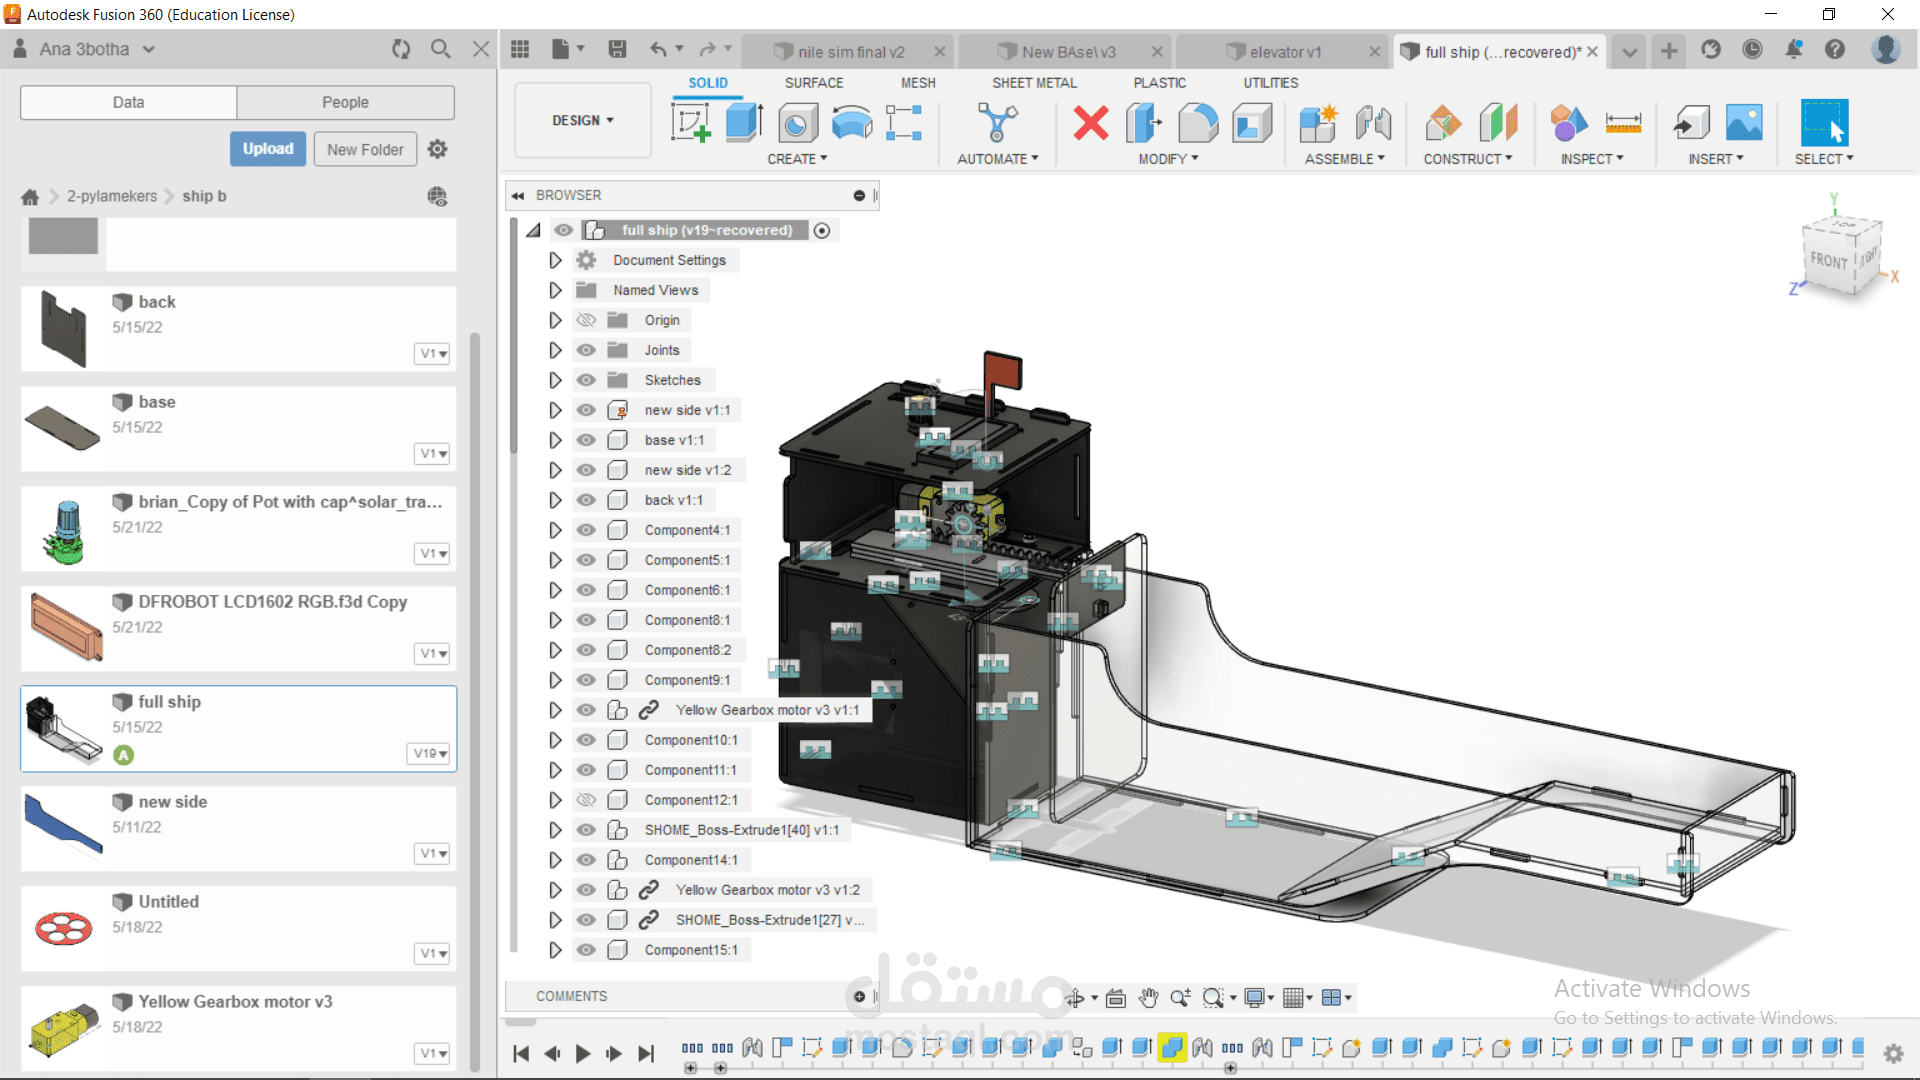This screenshot has width=1920, height=1080.
Task: Hide the Sketches folder with its eye icon
Action: pos(586,380)
